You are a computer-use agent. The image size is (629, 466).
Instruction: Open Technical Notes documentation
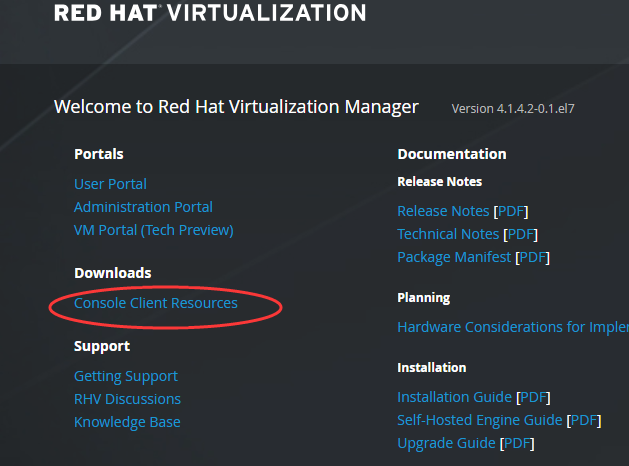[448, 234]
